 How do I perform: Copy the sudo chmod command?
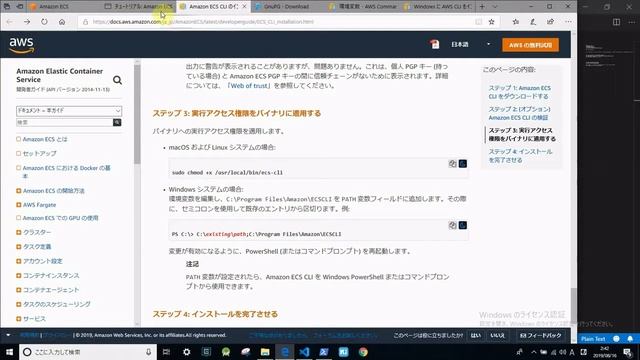coord(452,164)
